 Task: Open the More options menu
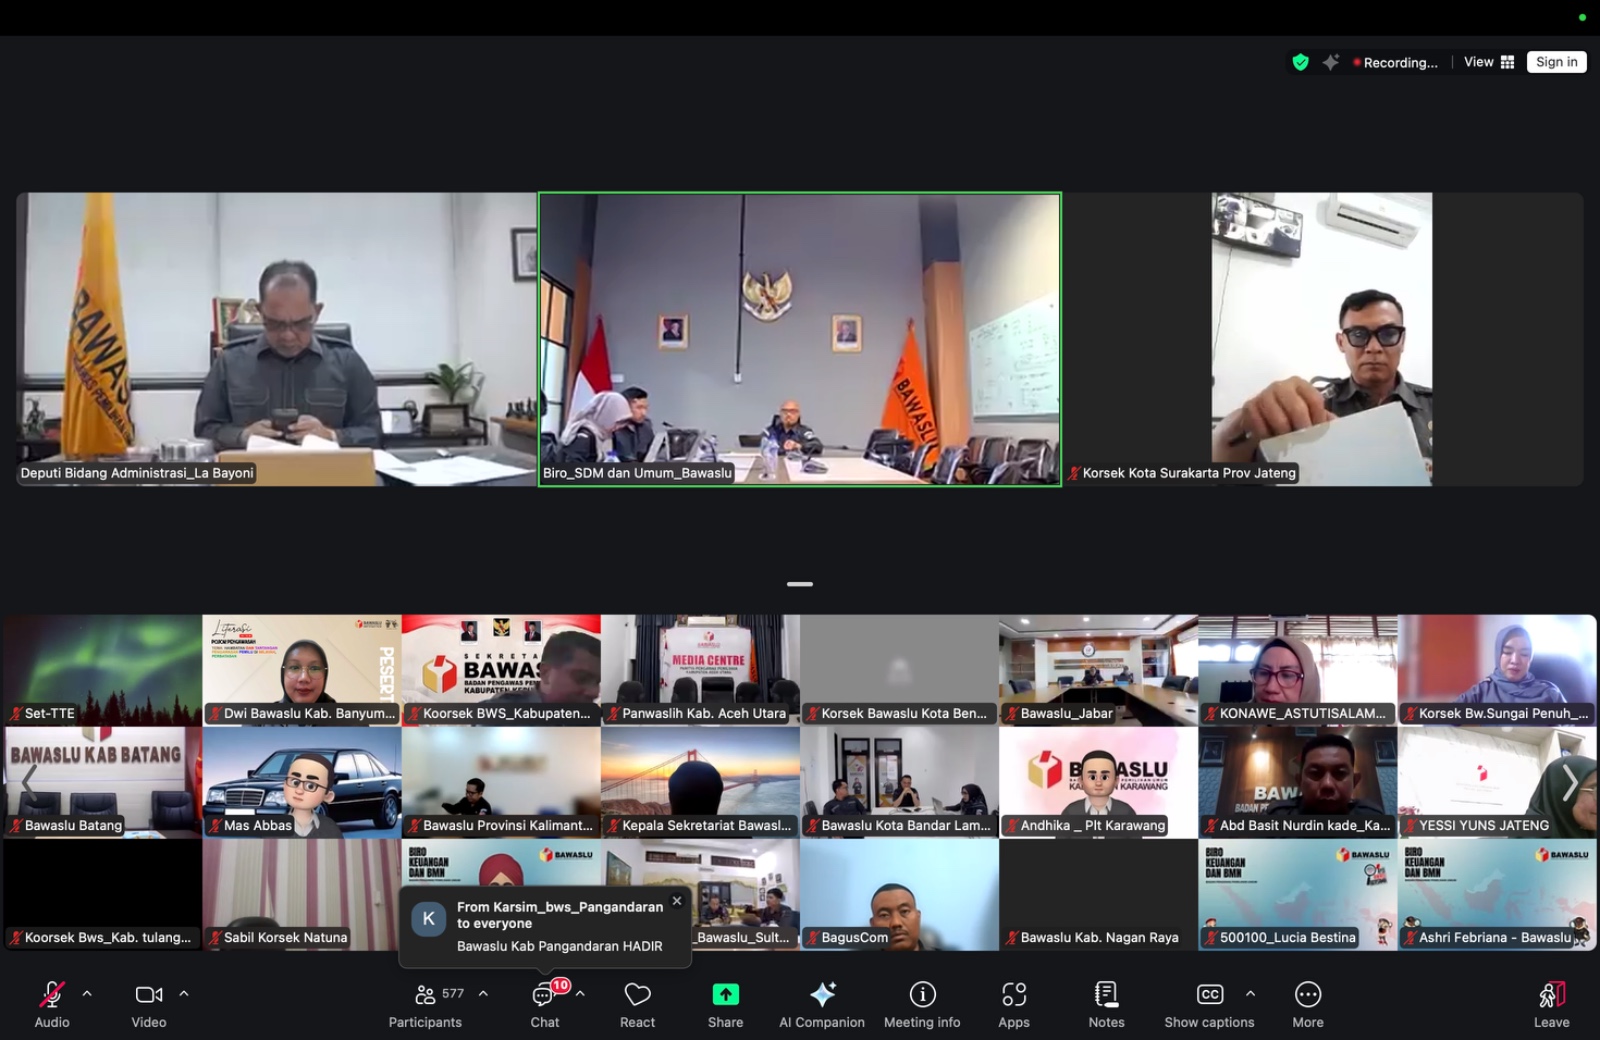[1307, 1004]
